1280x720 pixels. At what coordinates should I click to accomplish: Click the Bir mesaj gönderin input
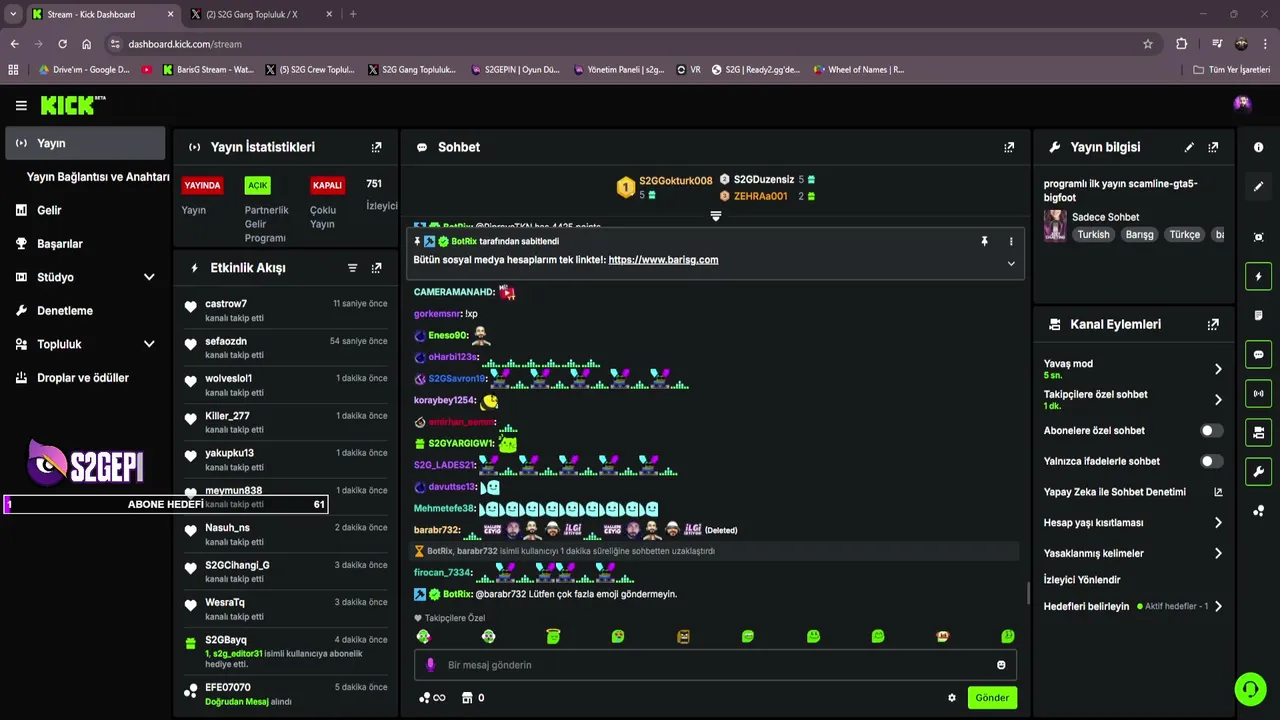(715, 665)
